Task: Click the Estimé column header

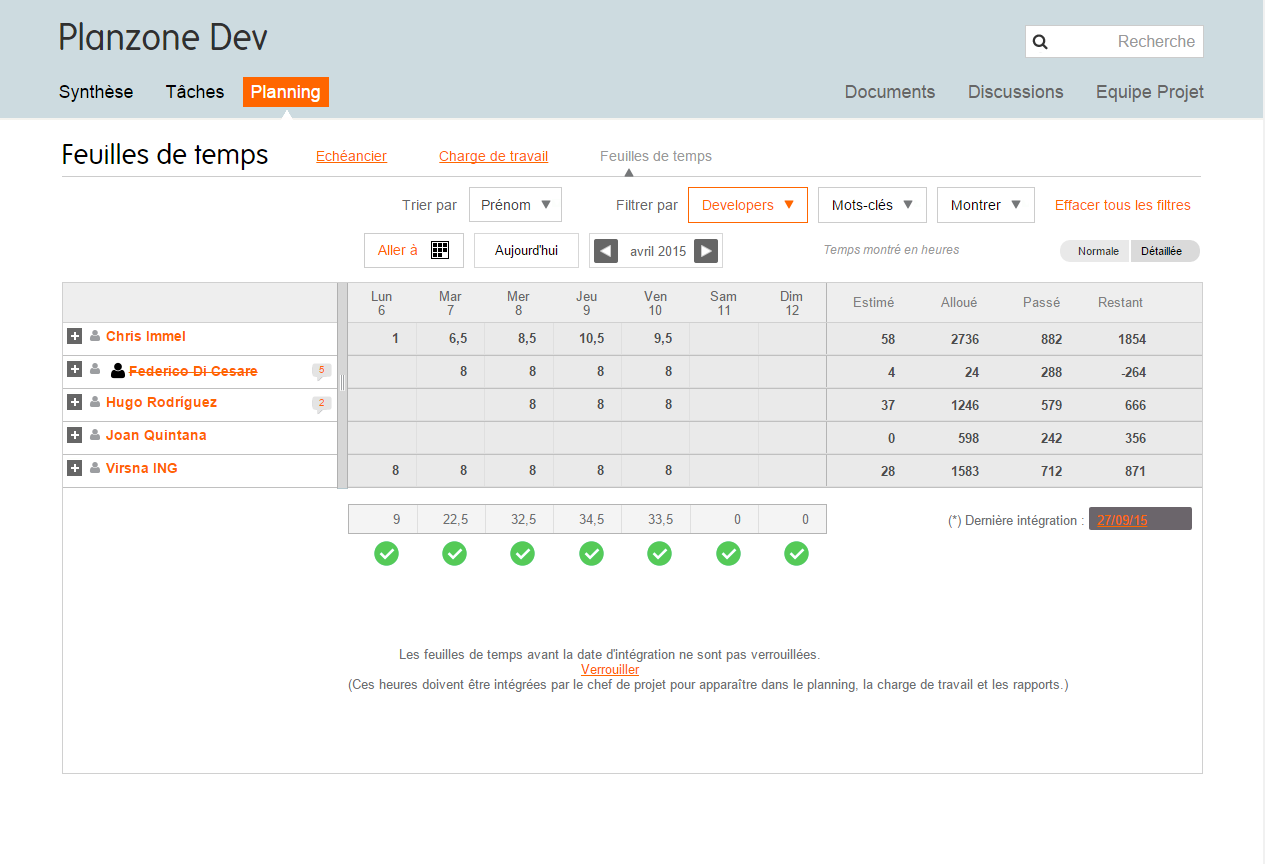Action: (873, 302)
